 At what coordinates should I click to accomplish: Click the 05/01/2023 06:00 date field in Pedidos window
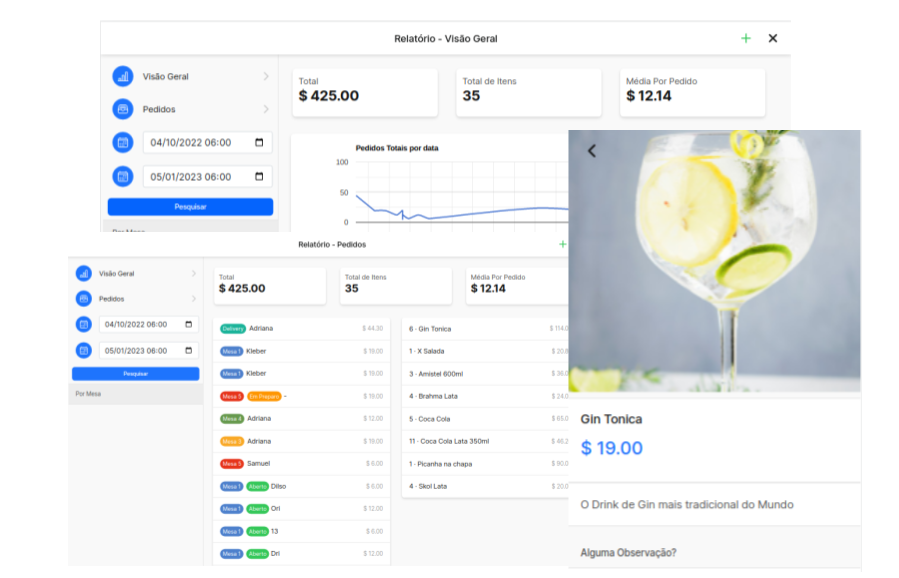(x=148, y=350)
